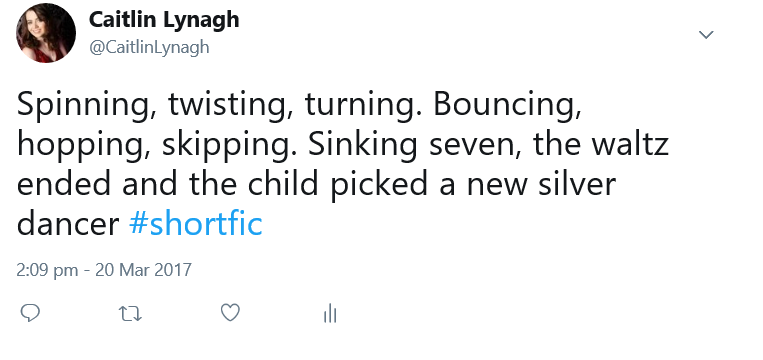
Task: Retweet Caitlin Lynagh's post
Action: pos(130,314)
